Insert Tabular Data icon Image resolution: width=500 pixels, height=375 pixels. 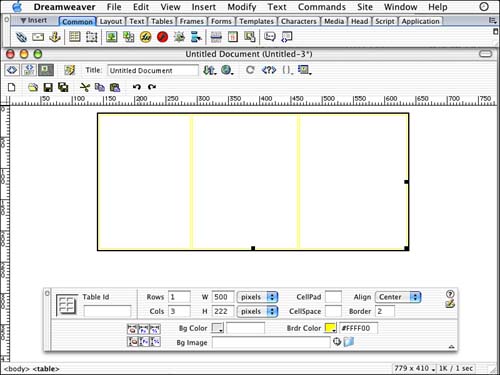click(x=250, y=37)
